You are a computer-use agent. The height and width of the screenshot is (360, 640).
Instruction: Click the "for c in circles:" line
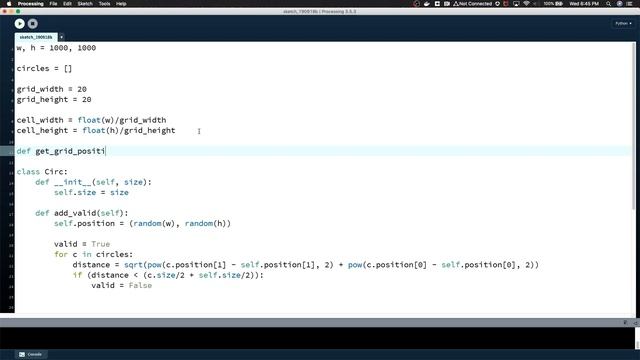pyautogui.click(x=93, y=254)
